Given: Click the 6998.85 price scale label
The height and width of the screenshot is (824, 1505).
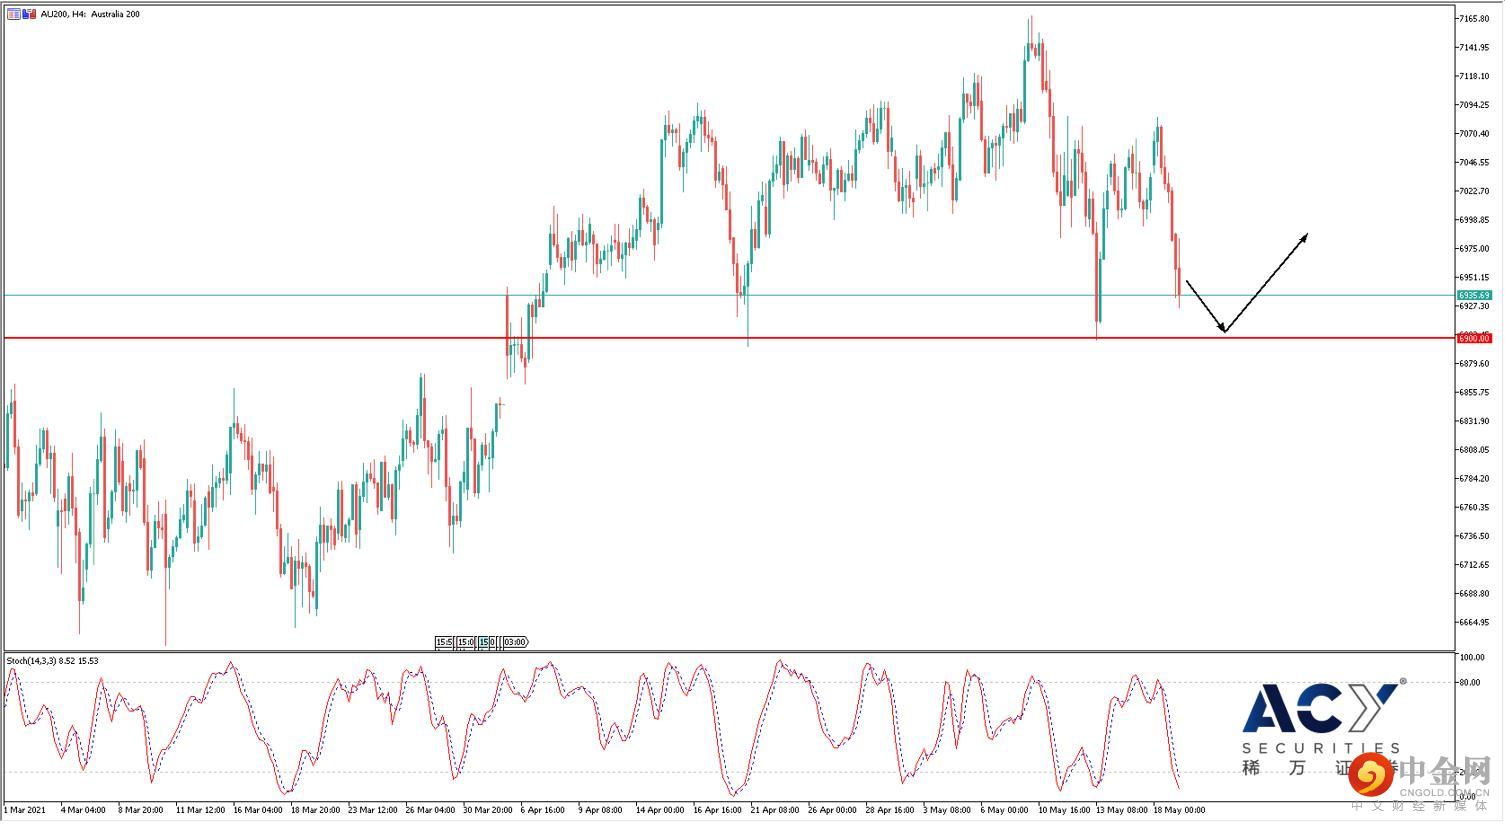Looking at the screenshot, I should click(1474, 220).
